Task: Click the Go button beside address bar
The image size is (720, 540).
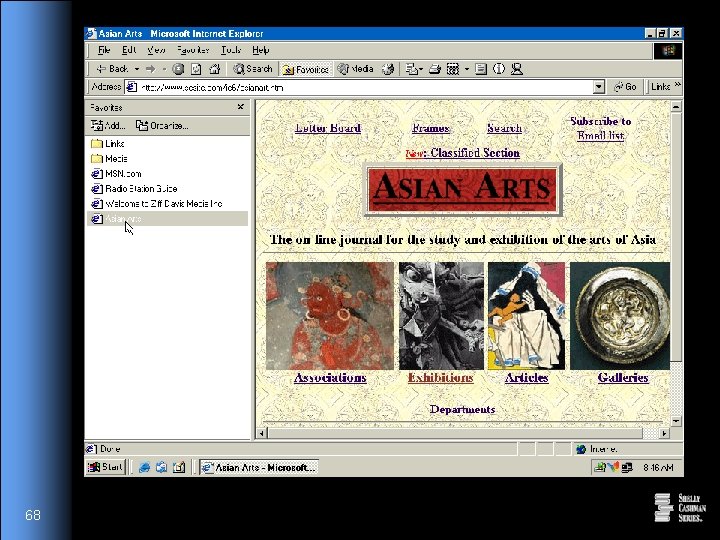Action: tap(625, 87)
